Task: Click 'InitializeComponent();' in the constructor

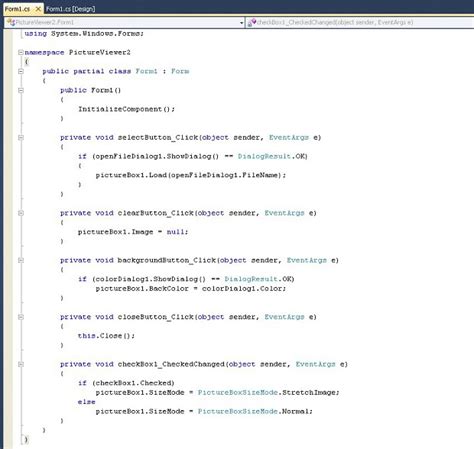Action: coord(126,109)
